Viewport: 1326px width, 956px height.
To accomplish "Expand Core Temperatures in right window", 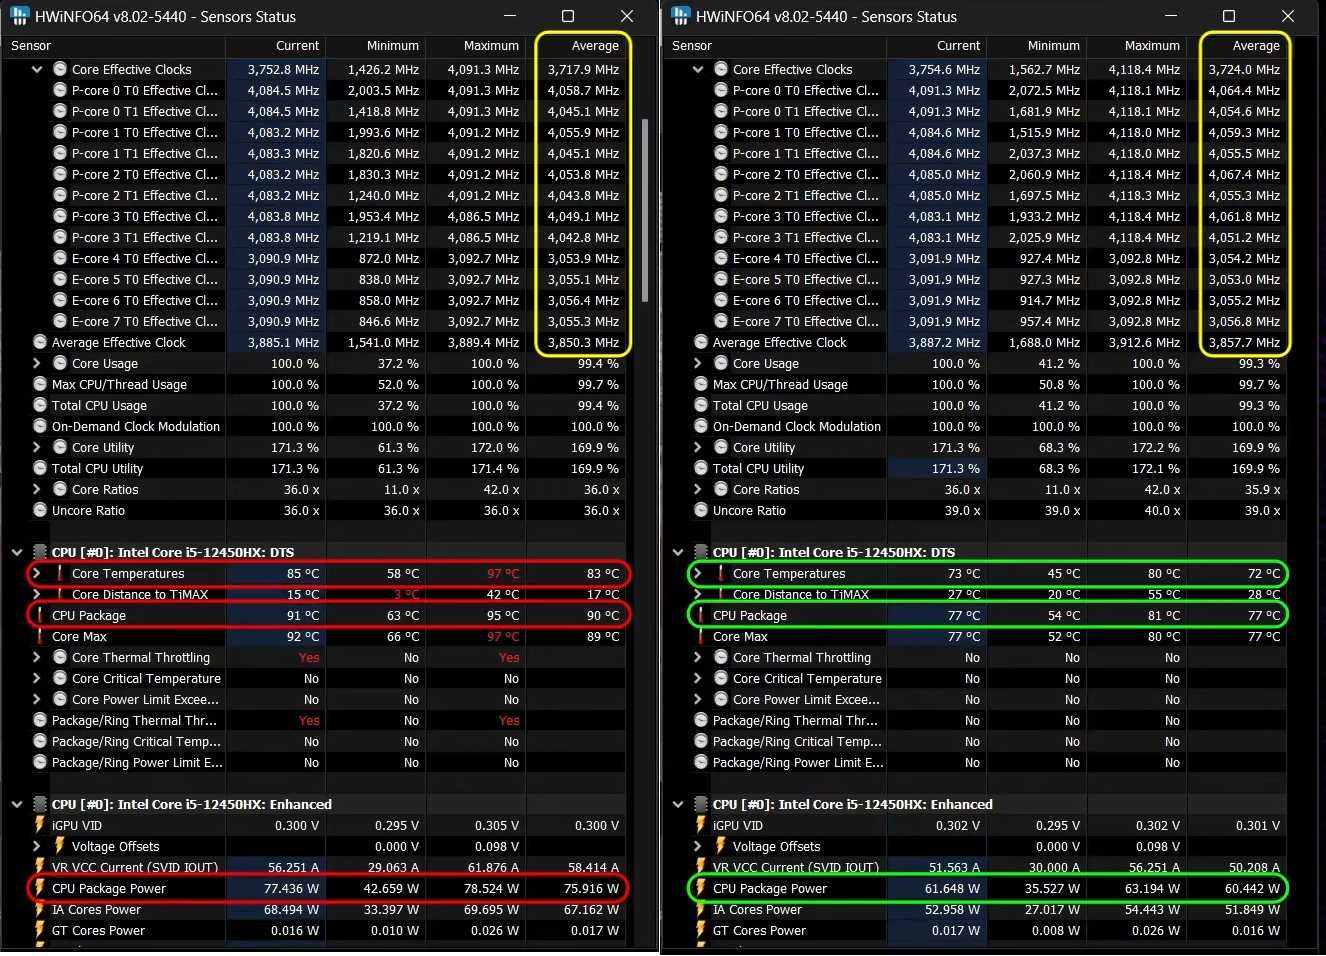I will [698, 573].
